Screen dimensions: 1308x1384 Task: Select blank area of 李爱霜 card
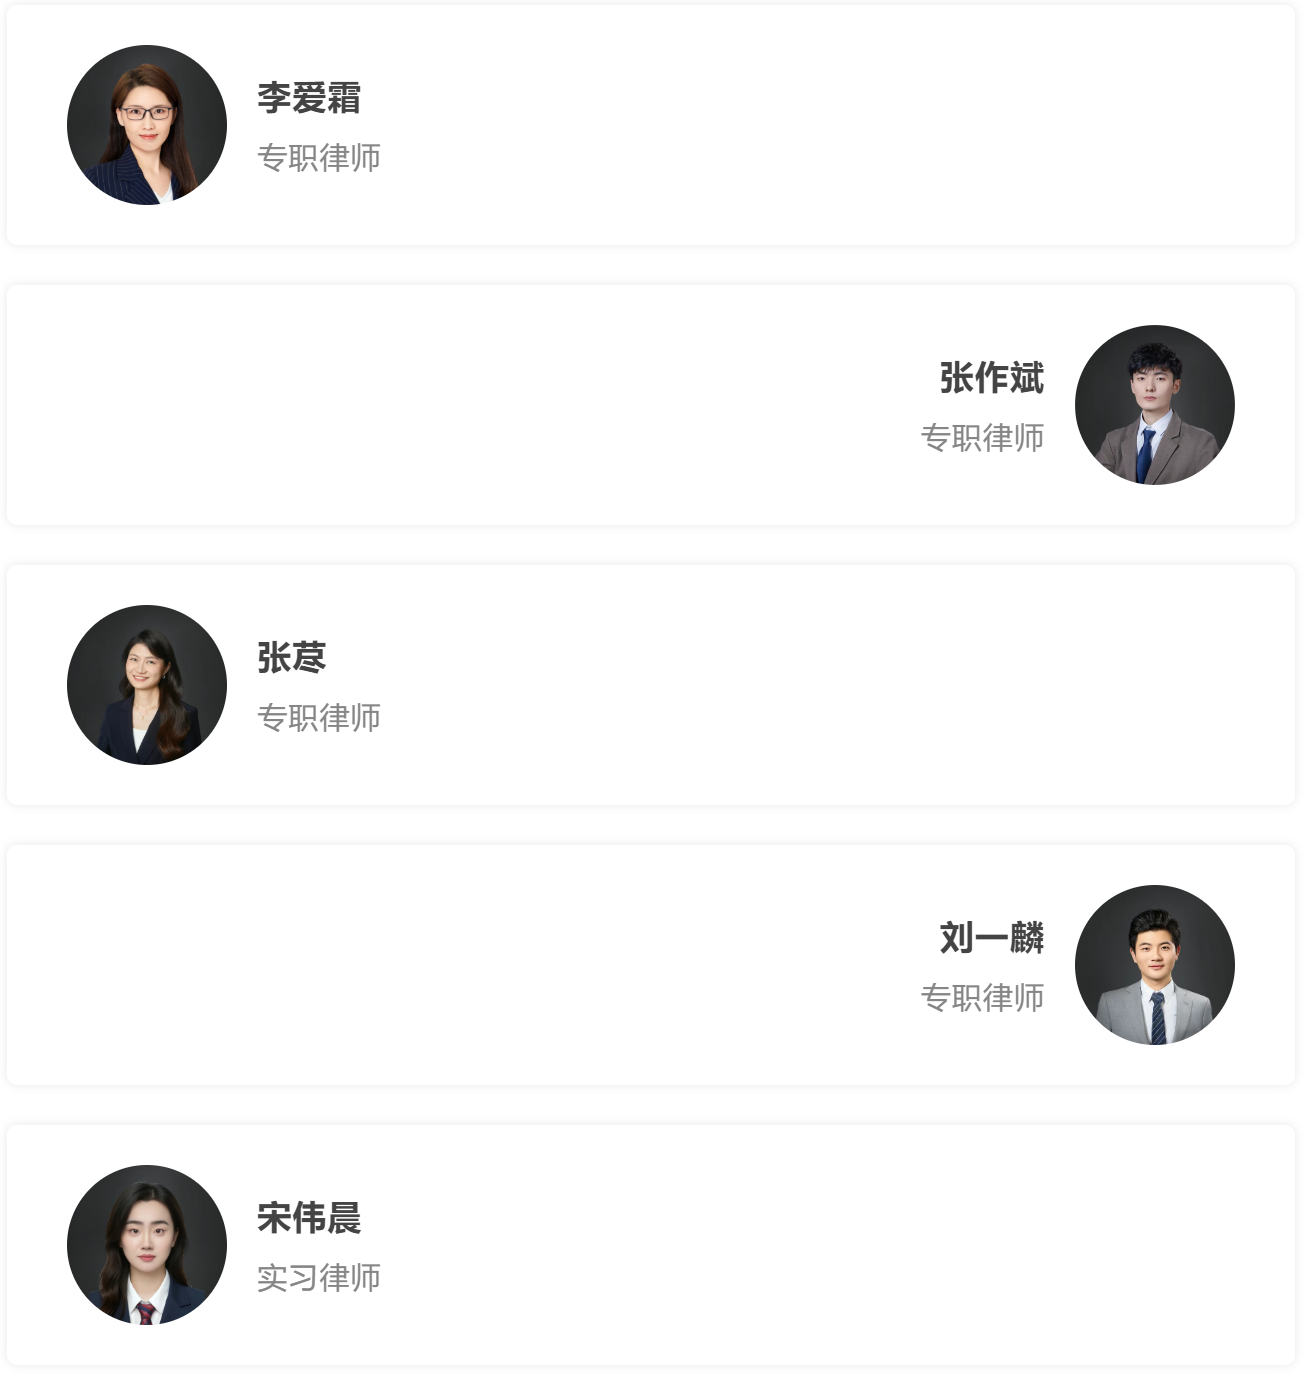pos(800,125)
